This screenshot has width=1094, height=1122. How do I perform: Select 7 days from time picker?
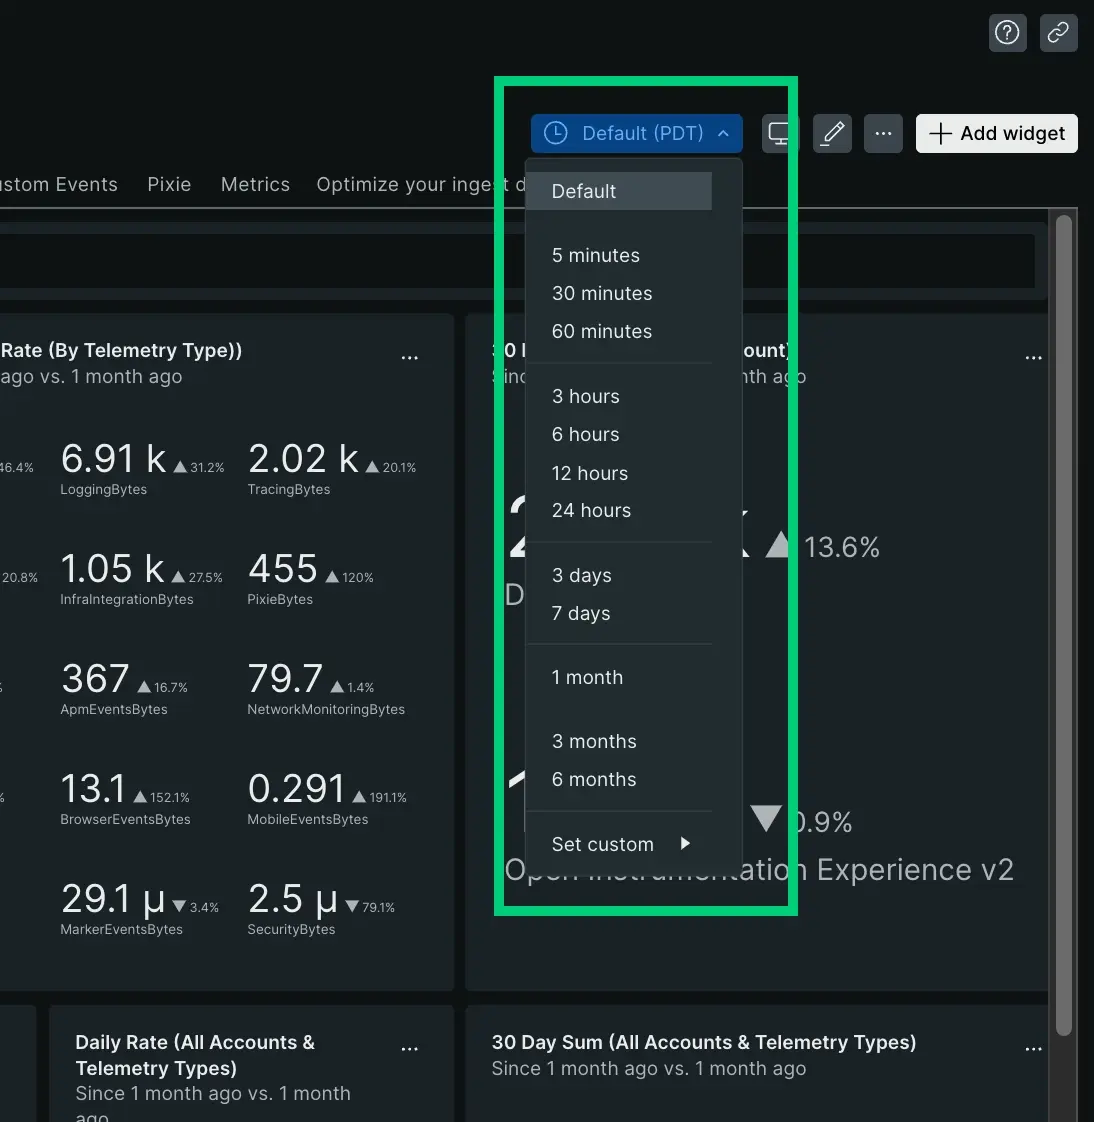click(x=581, y=614)
